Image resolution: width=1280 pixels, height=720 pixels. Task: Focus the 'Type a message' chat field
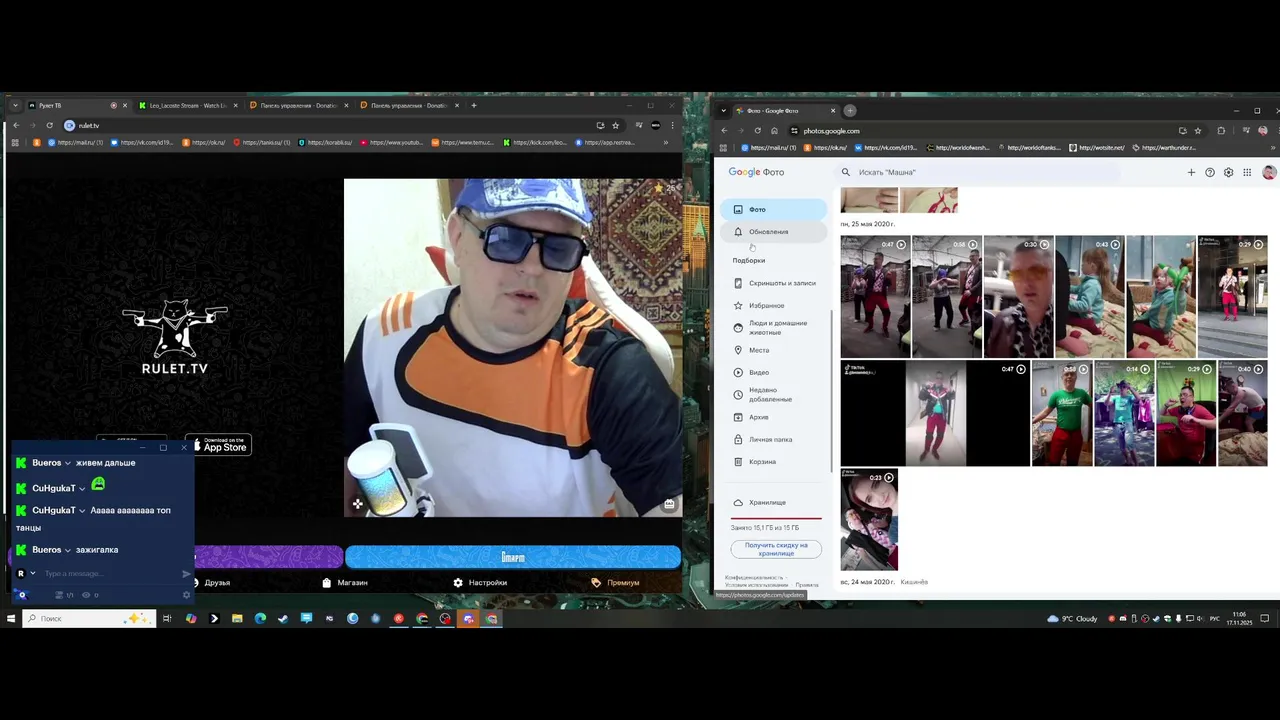(x=108, y=574)
